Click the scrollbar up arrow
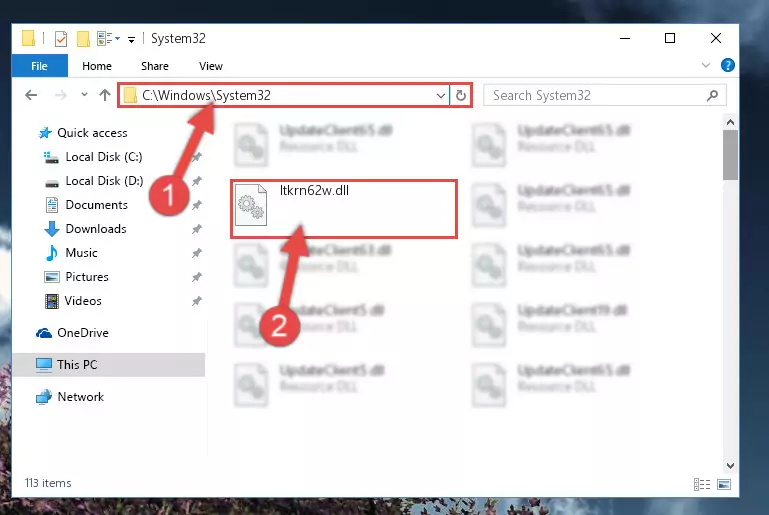This screenshot has width=769, height=515. 730,122
